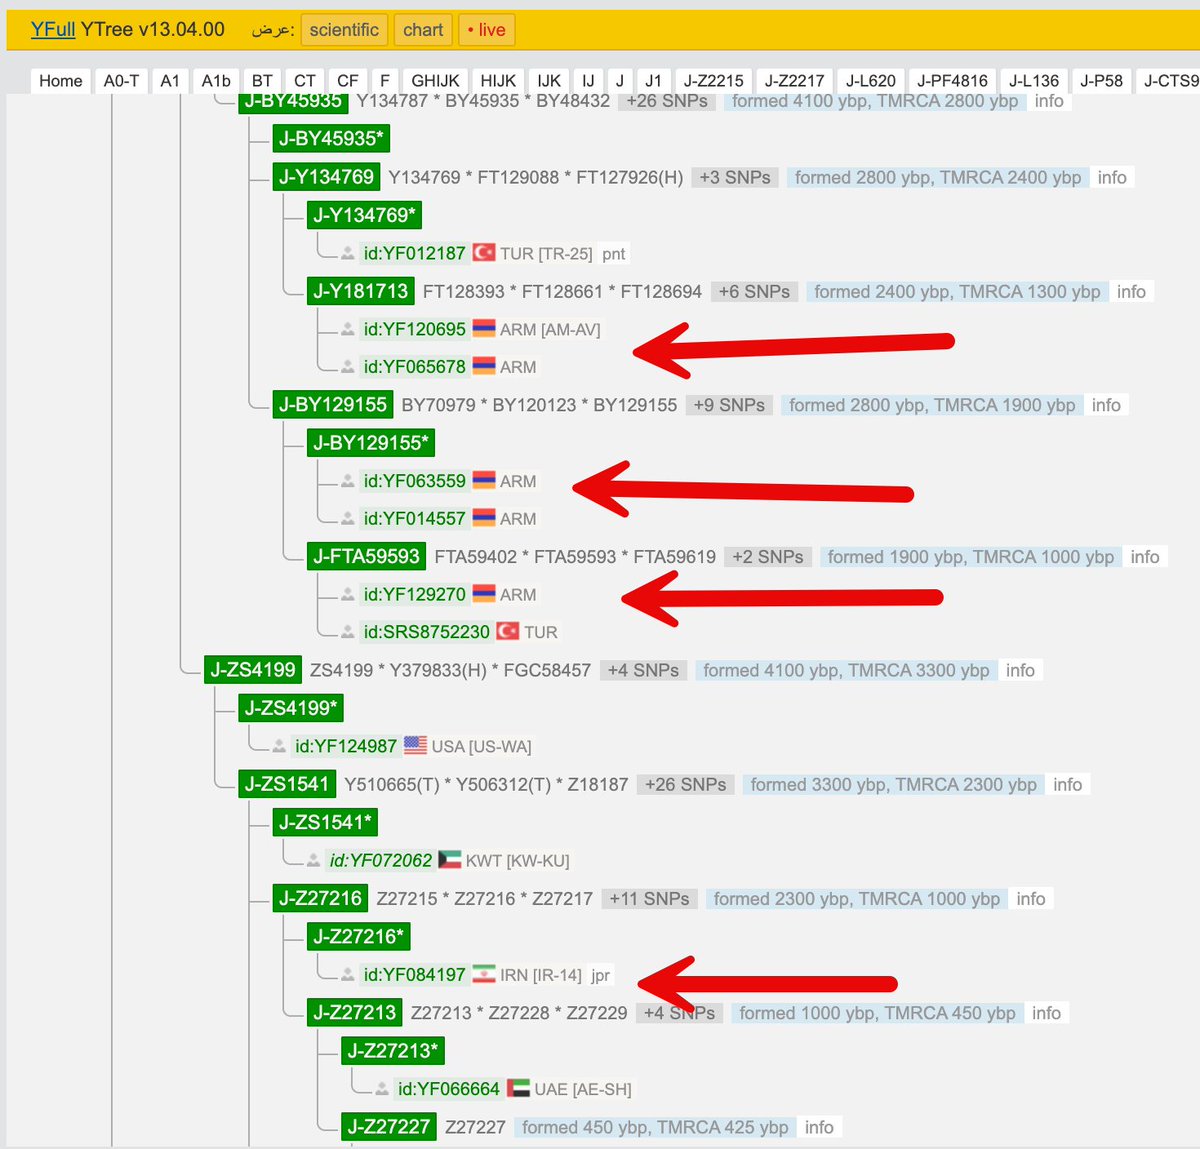Select the J-Z27216 branch node
The height and width of the screenshot is (1149, 1200).
coord(321,899)
